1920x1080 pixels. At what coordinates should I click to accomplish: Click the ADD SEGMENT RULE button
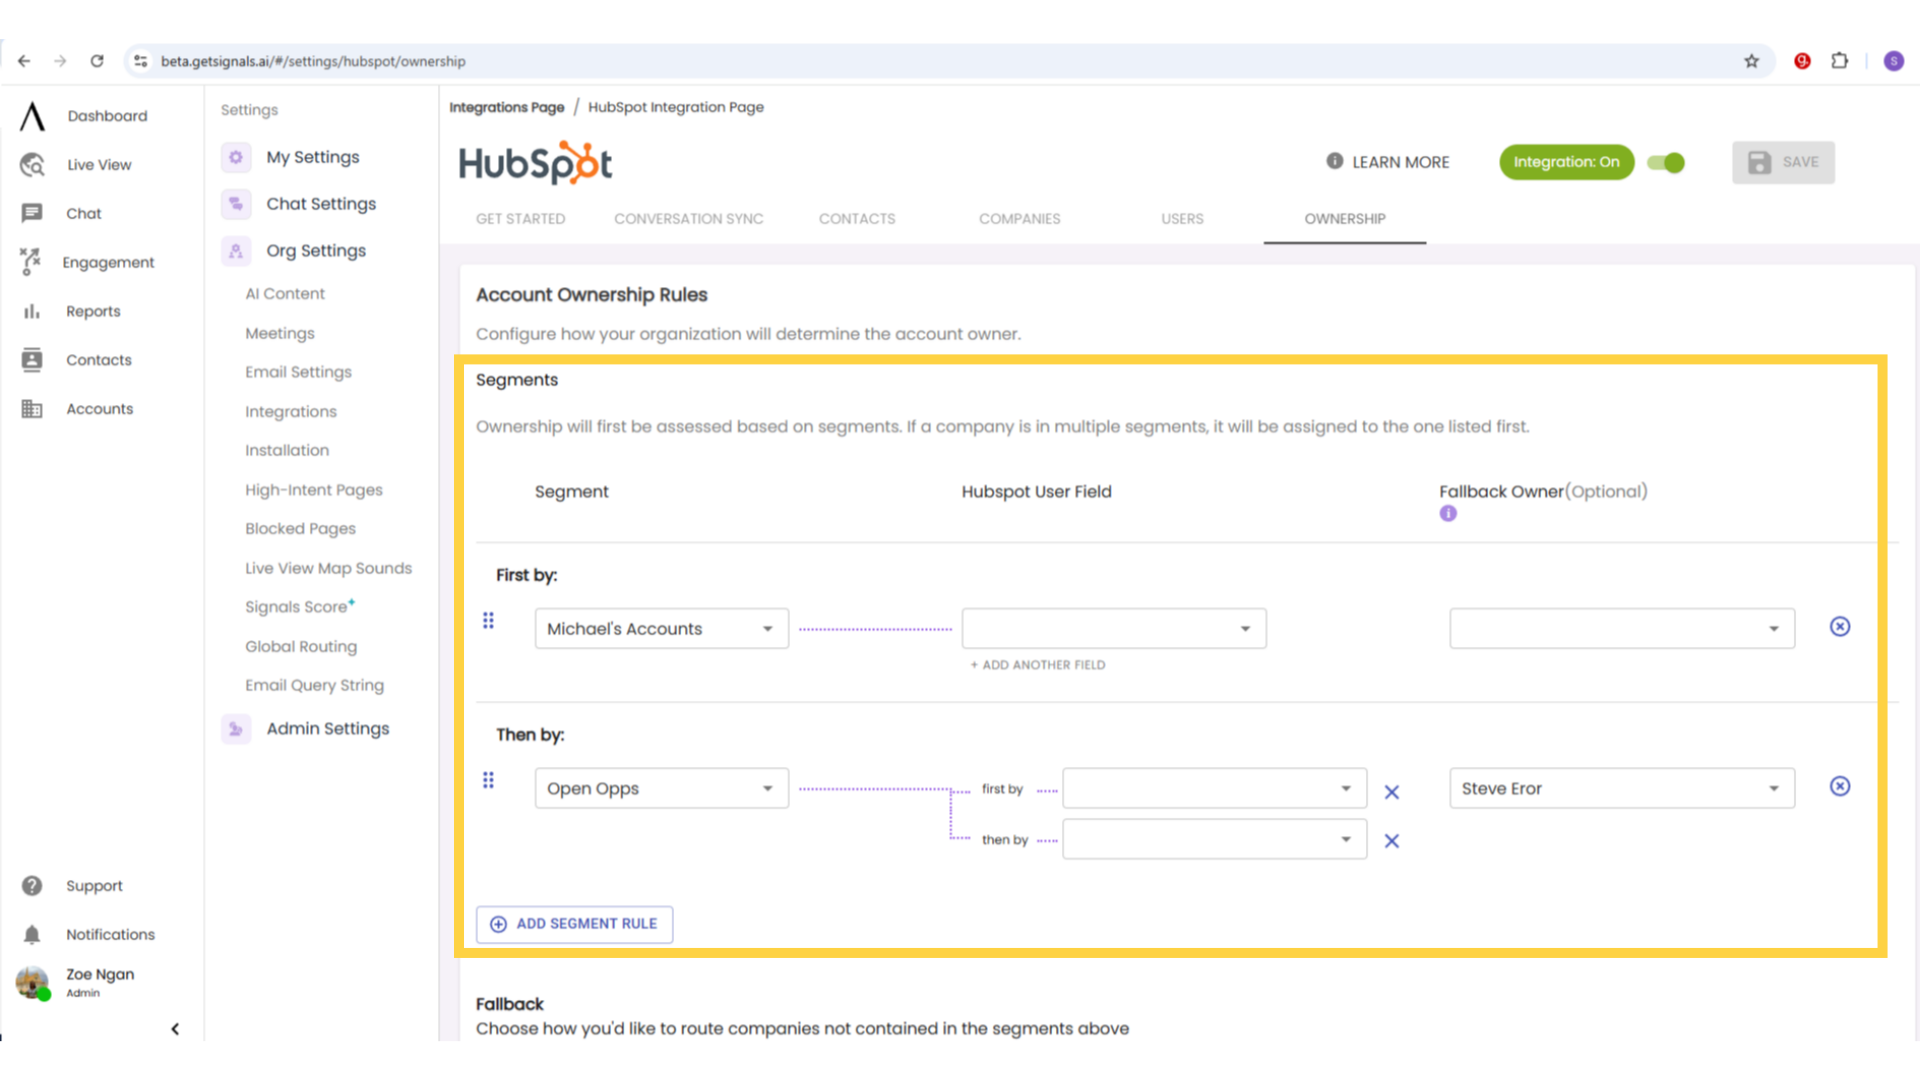point(574,923)
